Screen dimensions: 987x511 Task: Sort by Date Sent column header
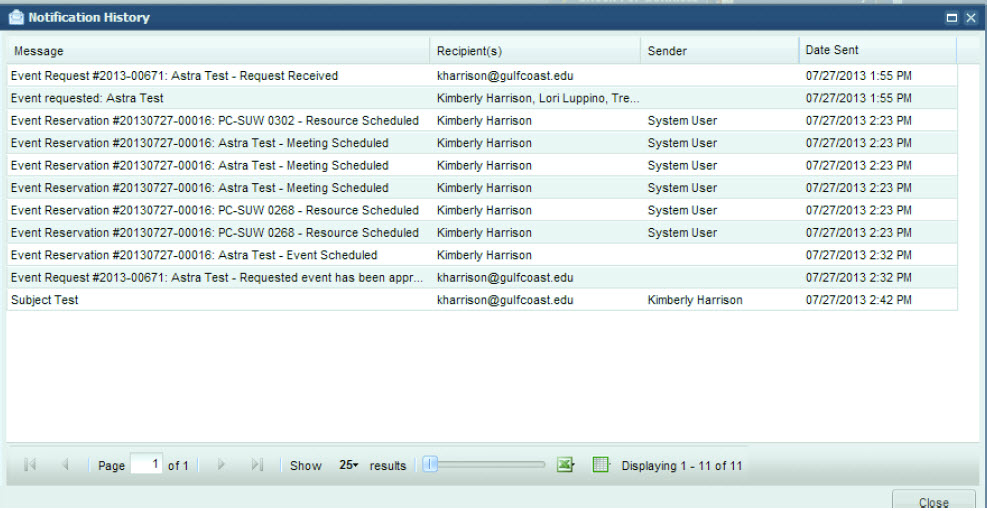click(x=877, y=50)
